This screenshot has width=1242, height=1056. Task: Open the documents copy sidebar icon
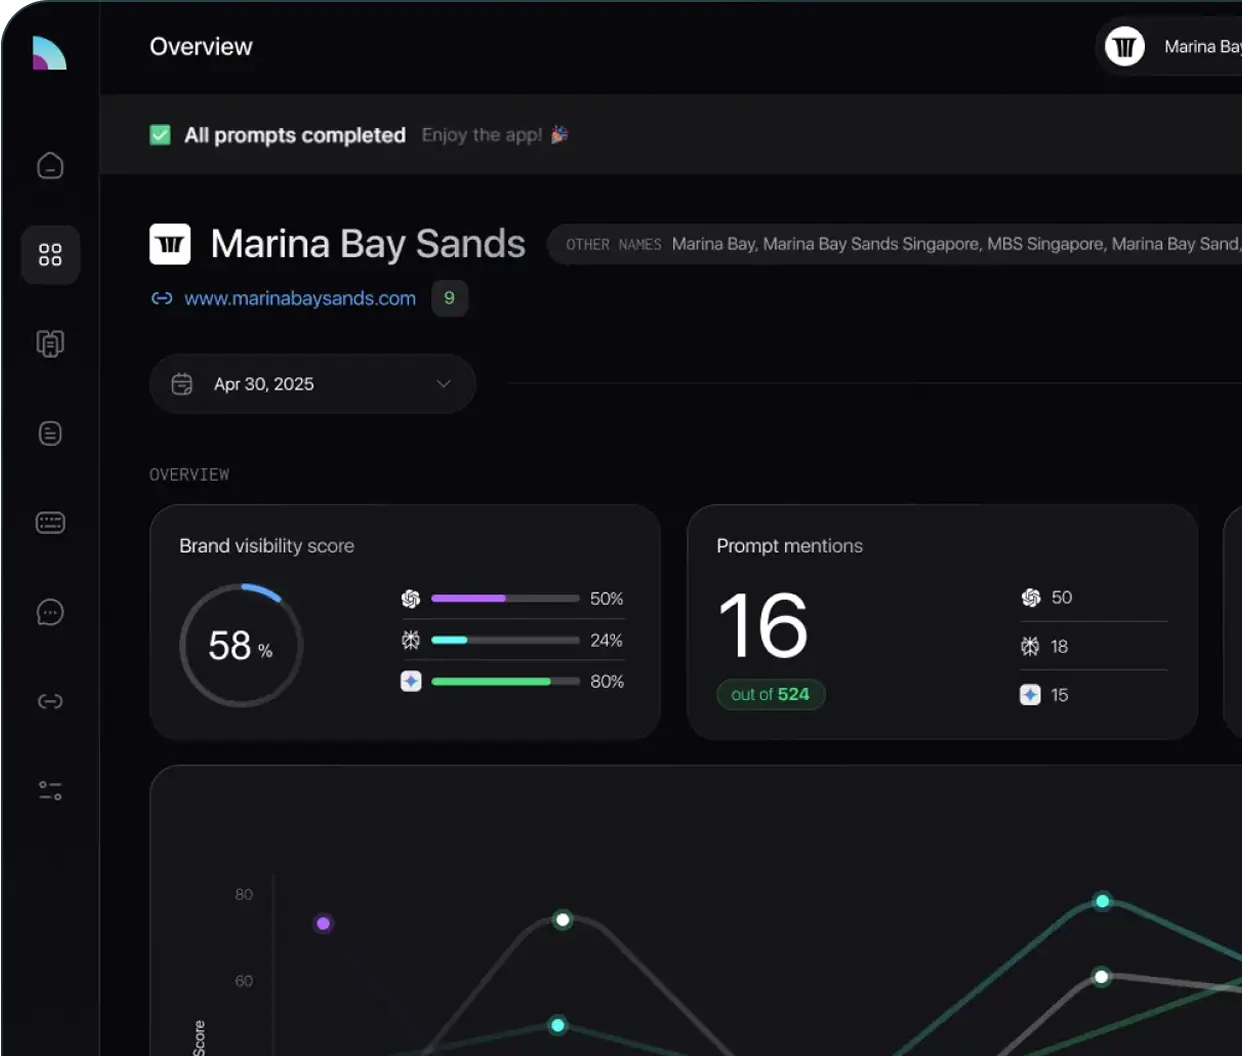[50, 344]
